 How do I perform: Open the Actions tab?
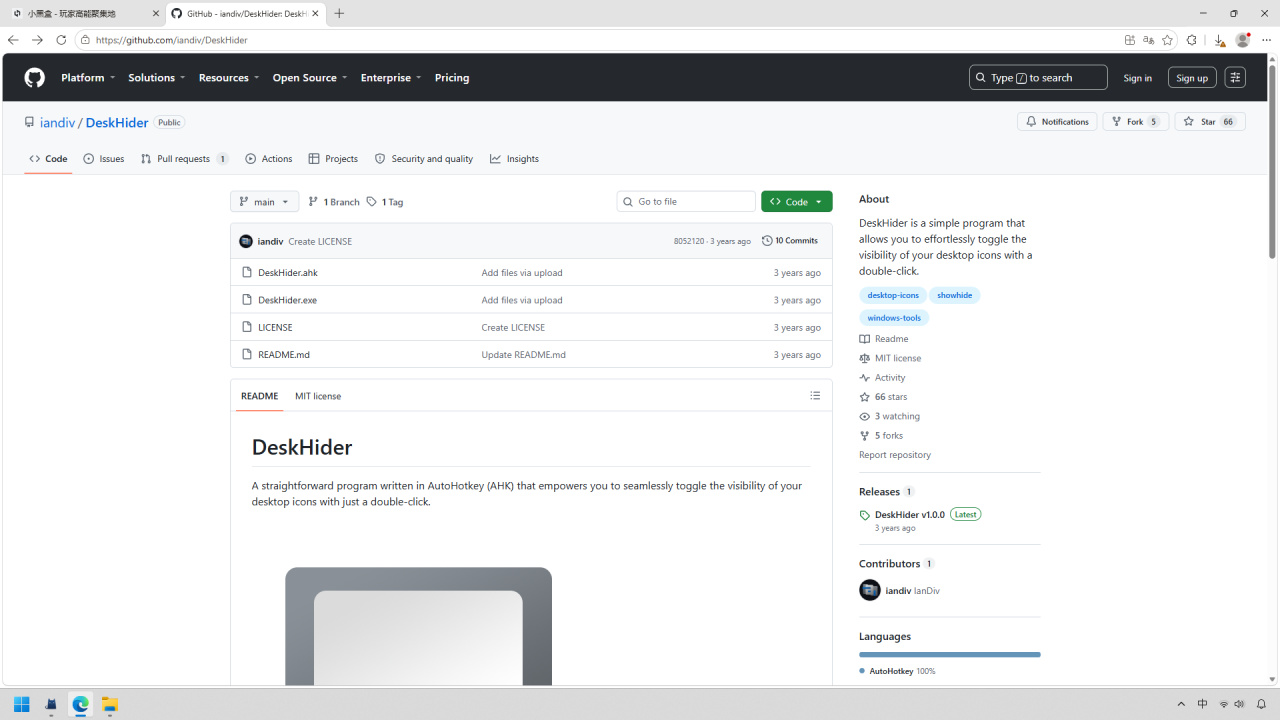[x=269, y=159]
